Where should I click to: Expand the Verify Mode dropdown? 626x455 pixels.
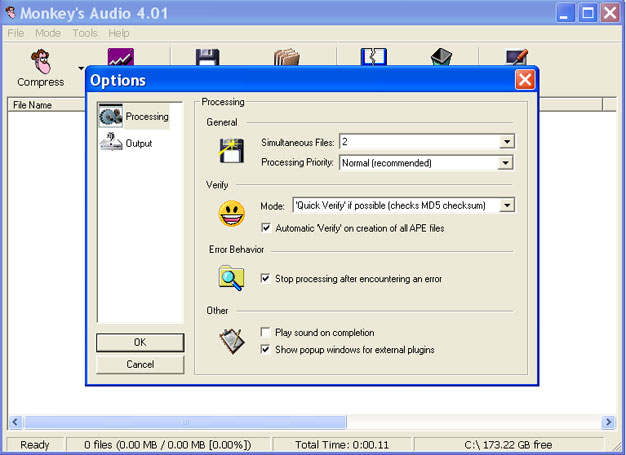[x=507, y=206]
